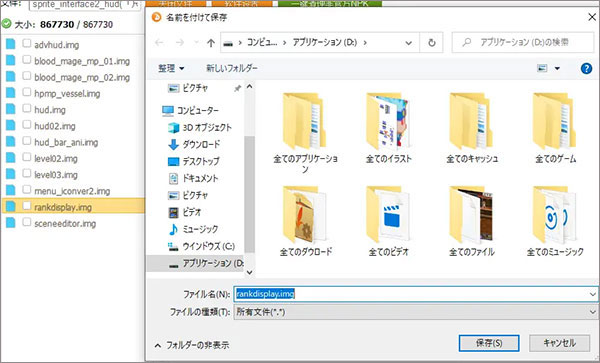Open the recent locations dropdown arrow
Screen dimensions: 600x363
196,42
